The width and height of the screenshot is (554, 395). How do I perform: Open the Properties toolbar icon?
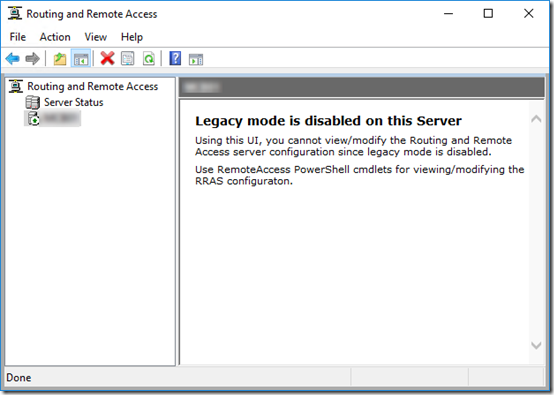coord(128,59)
